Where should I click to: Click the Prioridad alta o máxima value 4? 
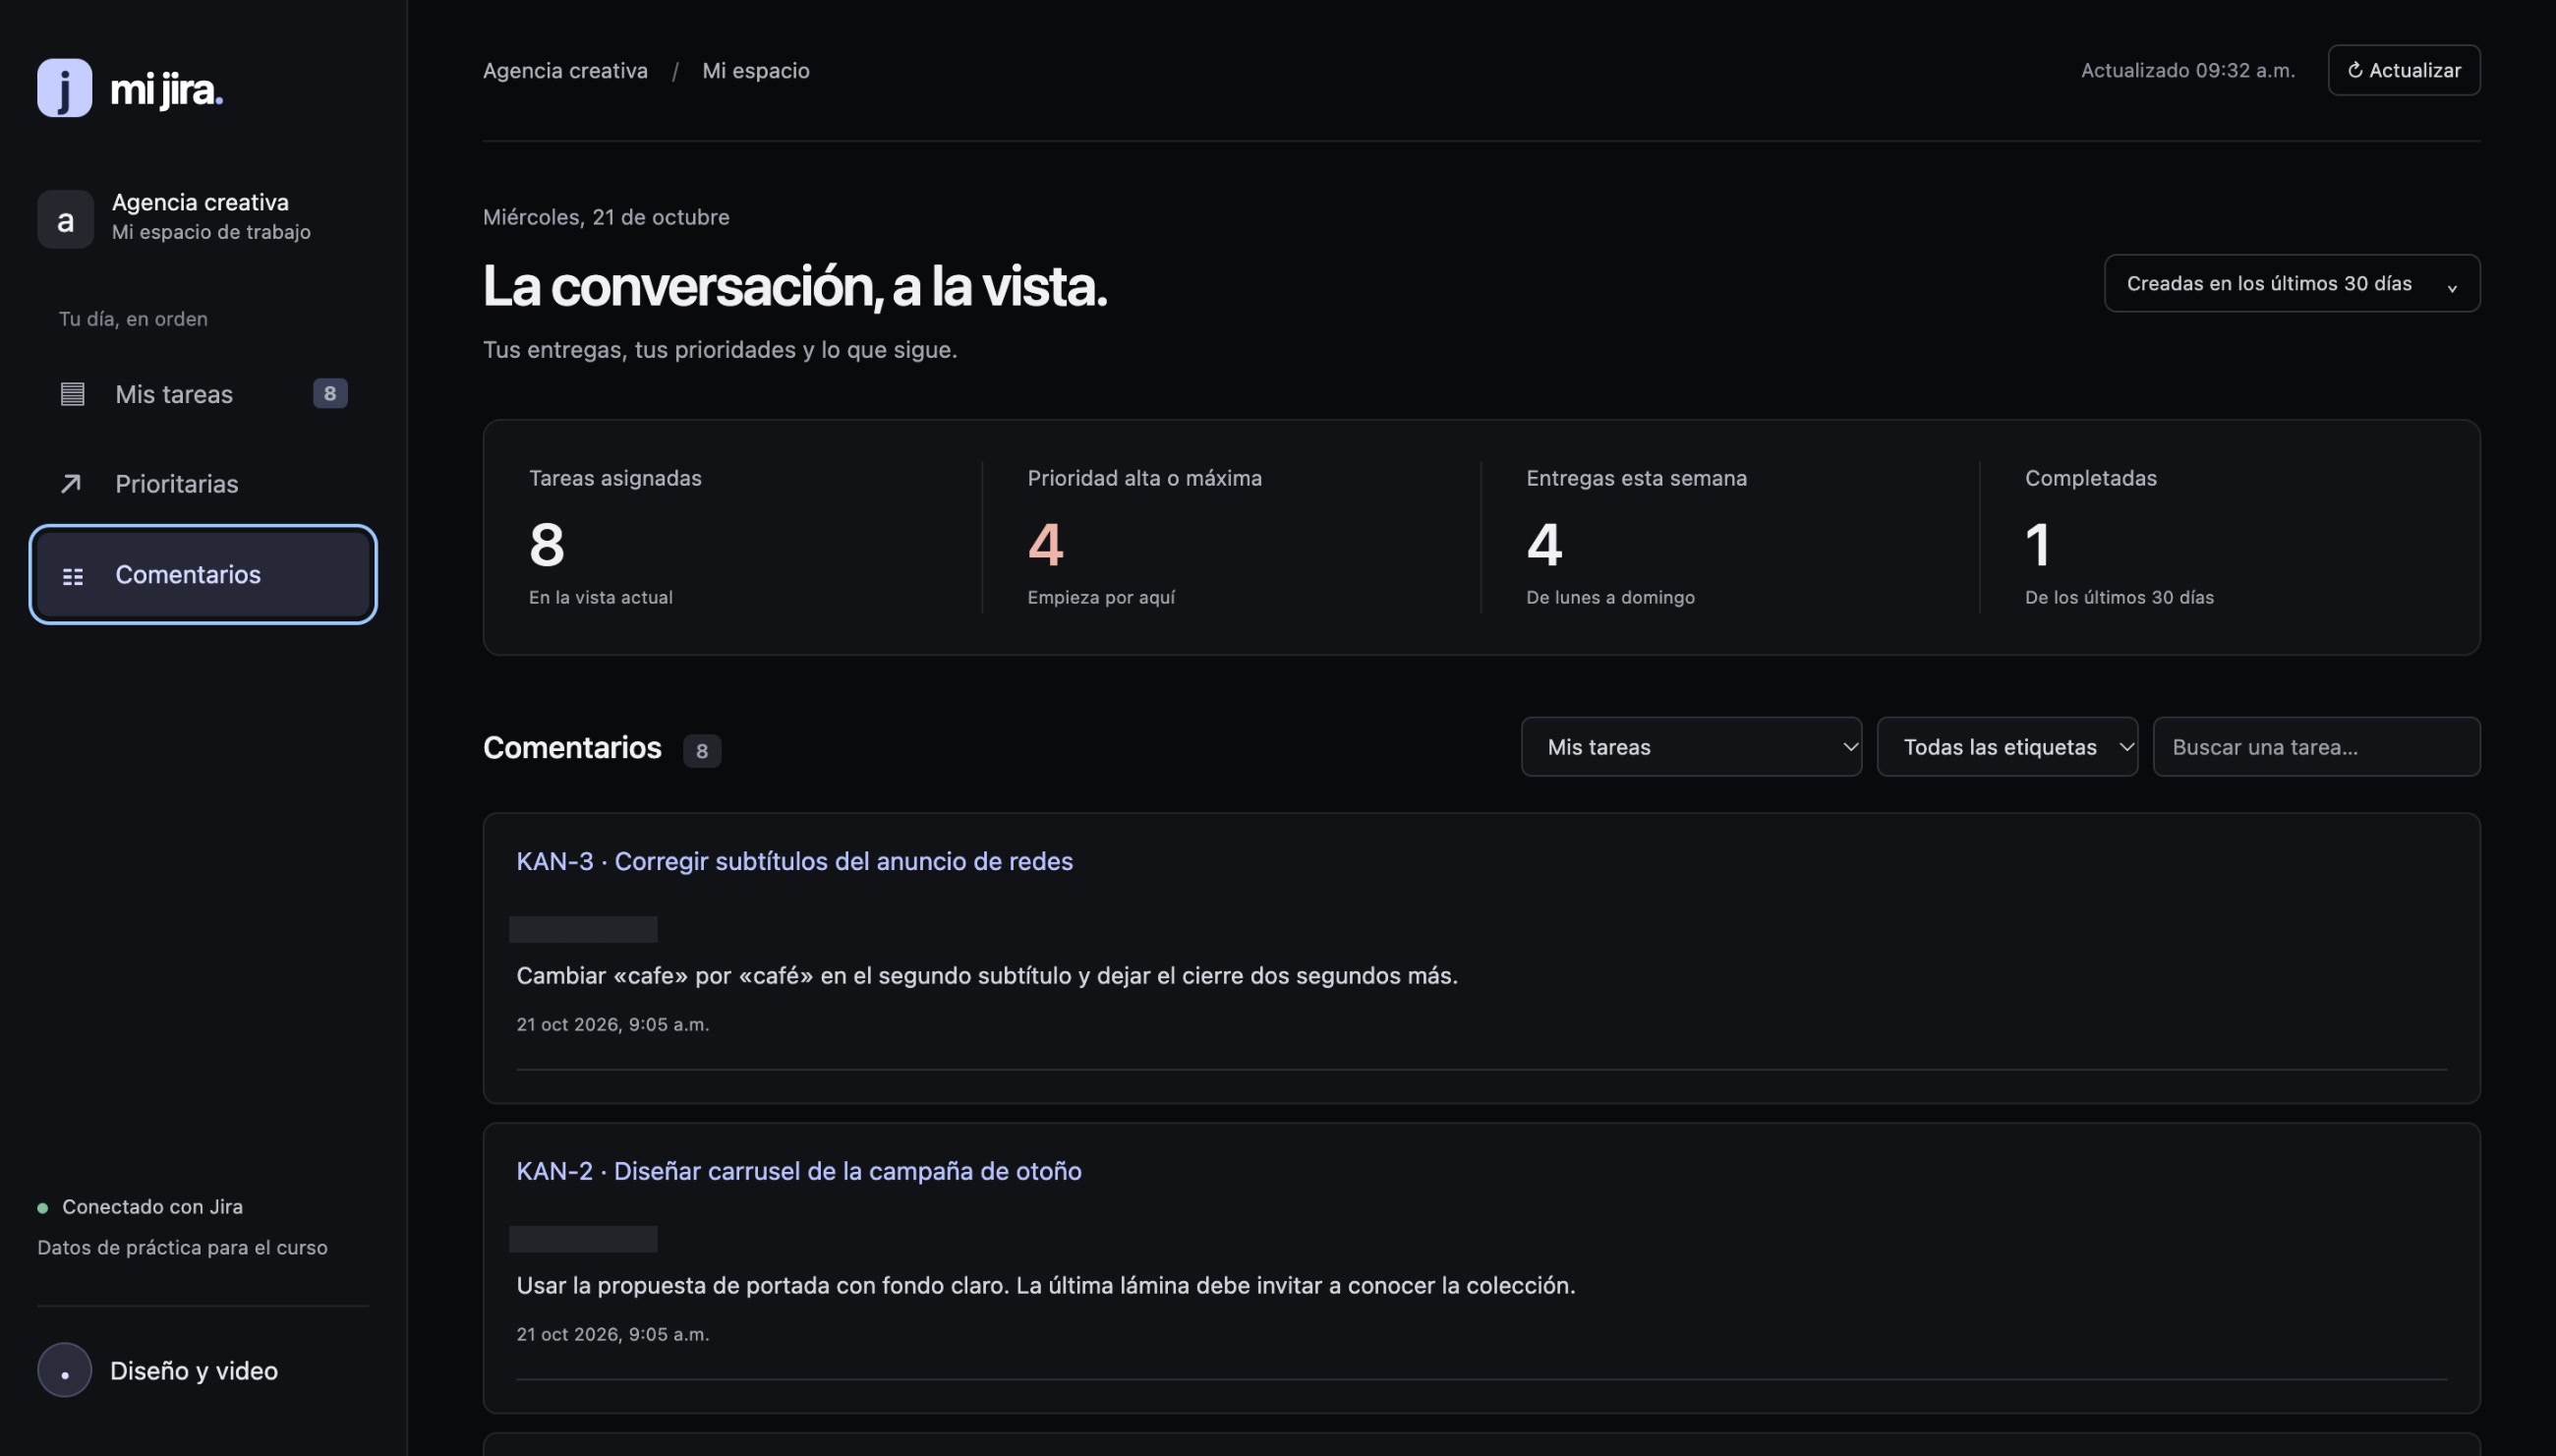coord(1045,544)
